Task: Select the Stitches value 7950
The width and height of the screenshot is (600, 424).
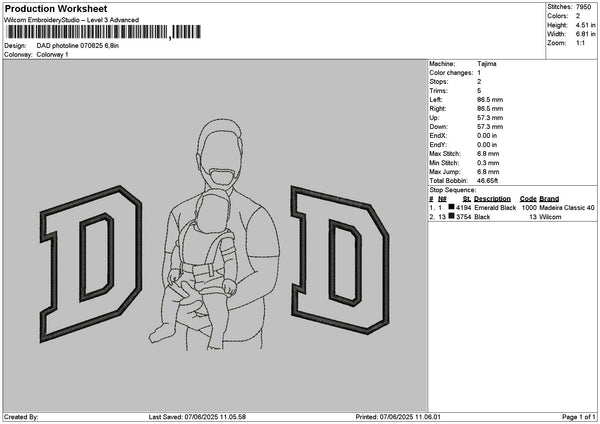Action: [583, 7]
